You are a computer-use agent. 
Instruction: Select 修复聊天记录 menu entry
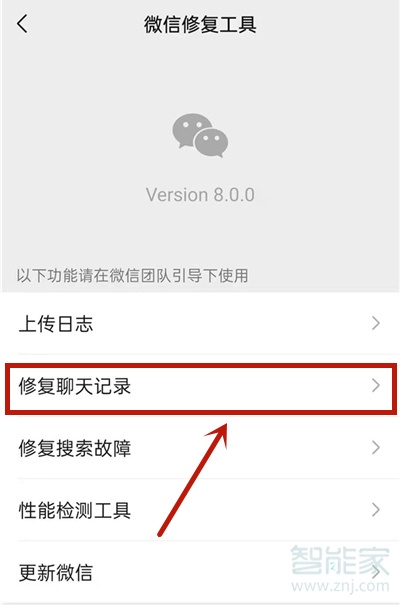(x=200, y=386)
